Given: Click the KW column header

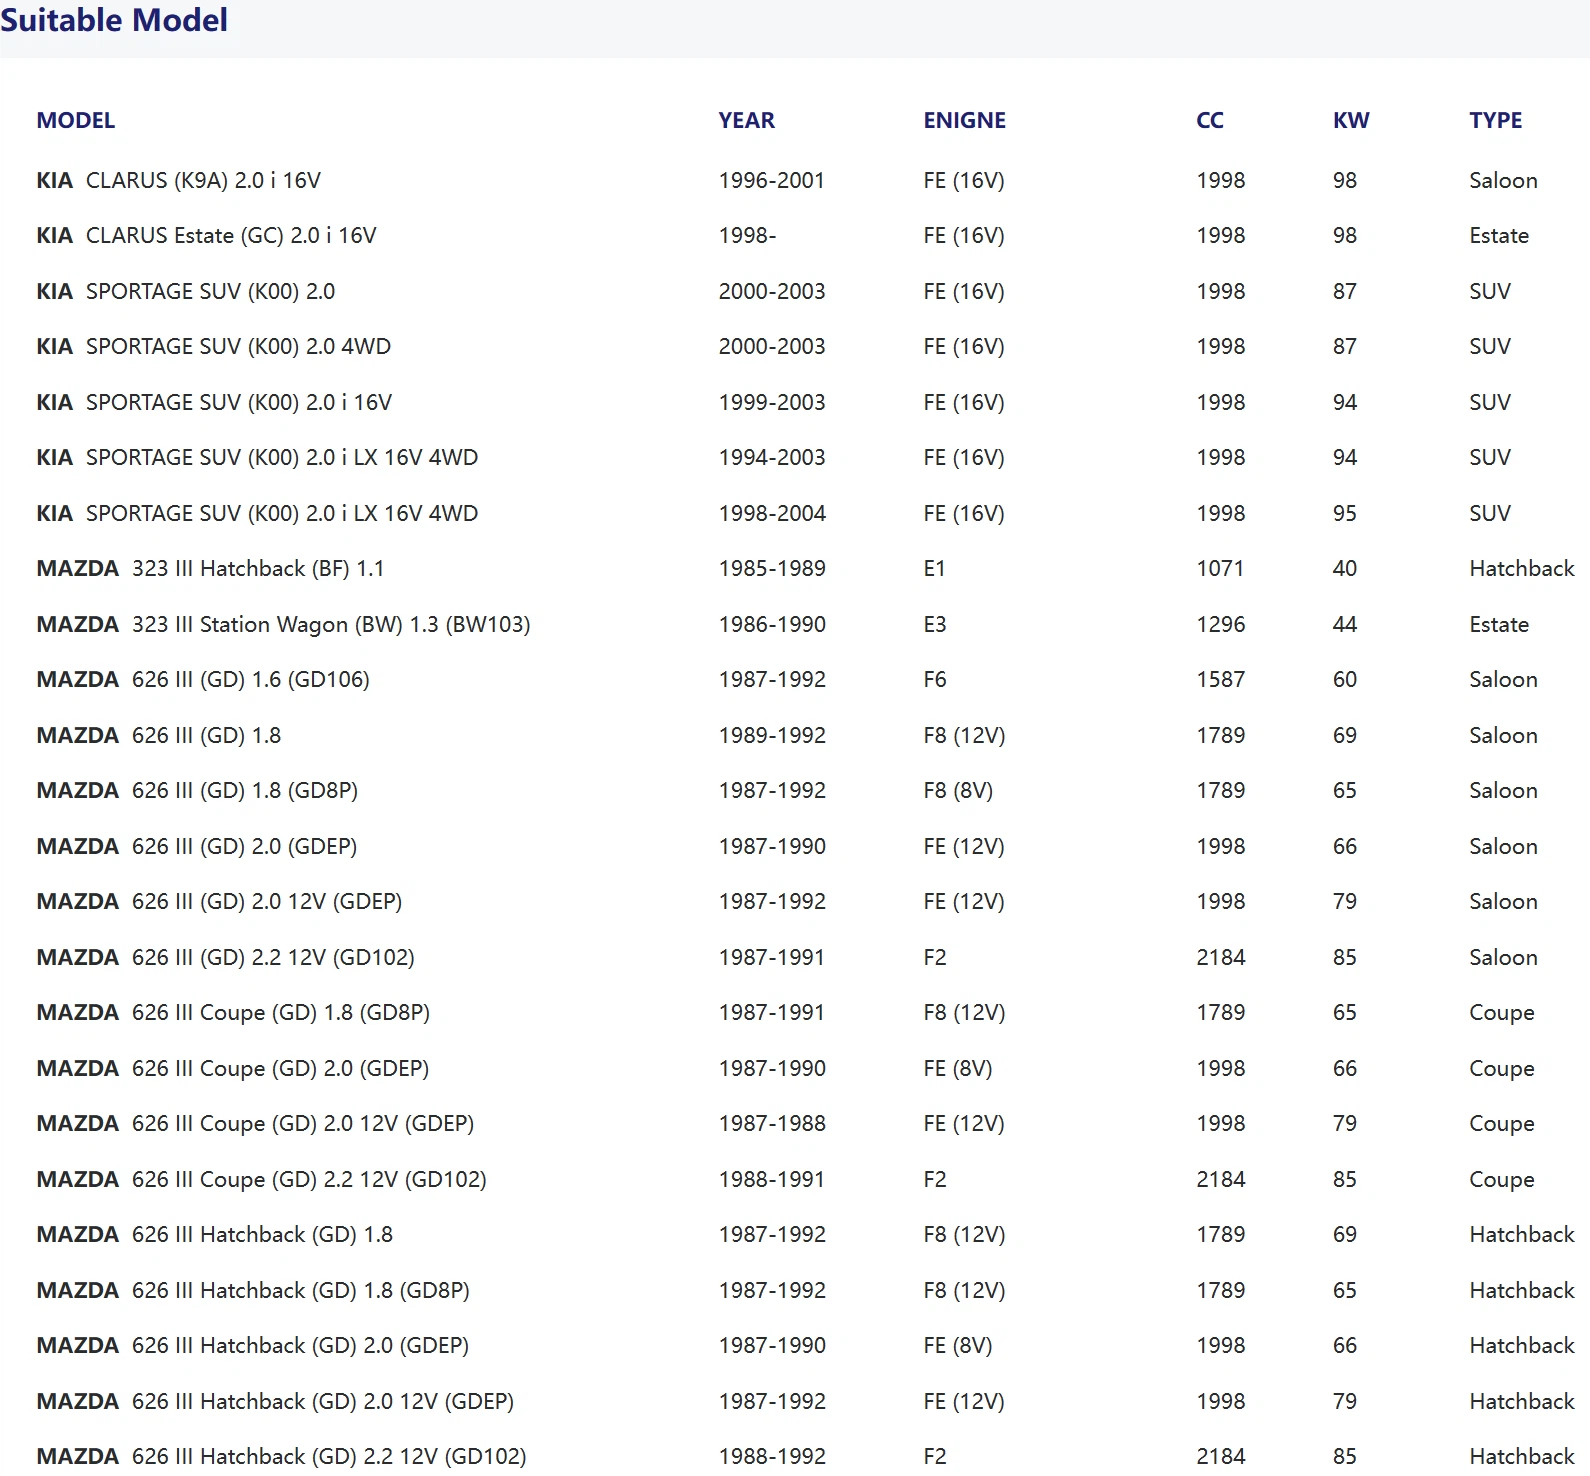Looking at the screenshot, I should (1351, 120).
